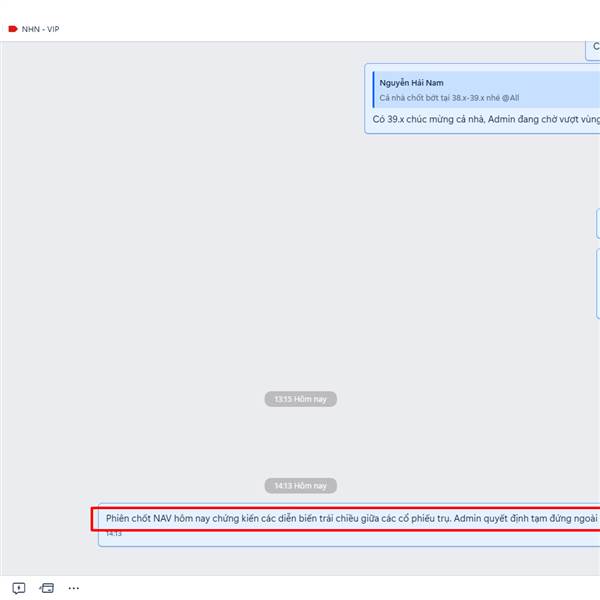Viewport: 600px width, 600px height.
Task: Click sender name Nguyễn Hải Nam in quote
Action: click(411, 83)
